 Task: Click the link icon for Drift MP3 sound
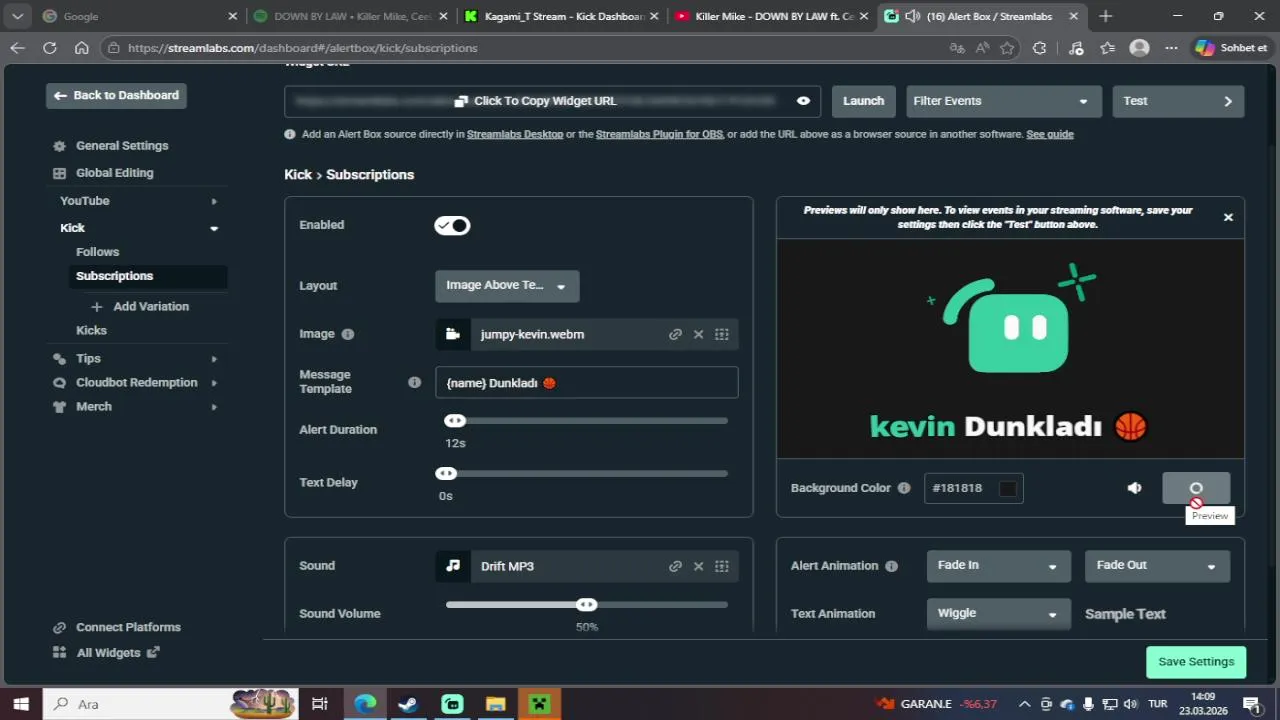(x=675, y=566)
